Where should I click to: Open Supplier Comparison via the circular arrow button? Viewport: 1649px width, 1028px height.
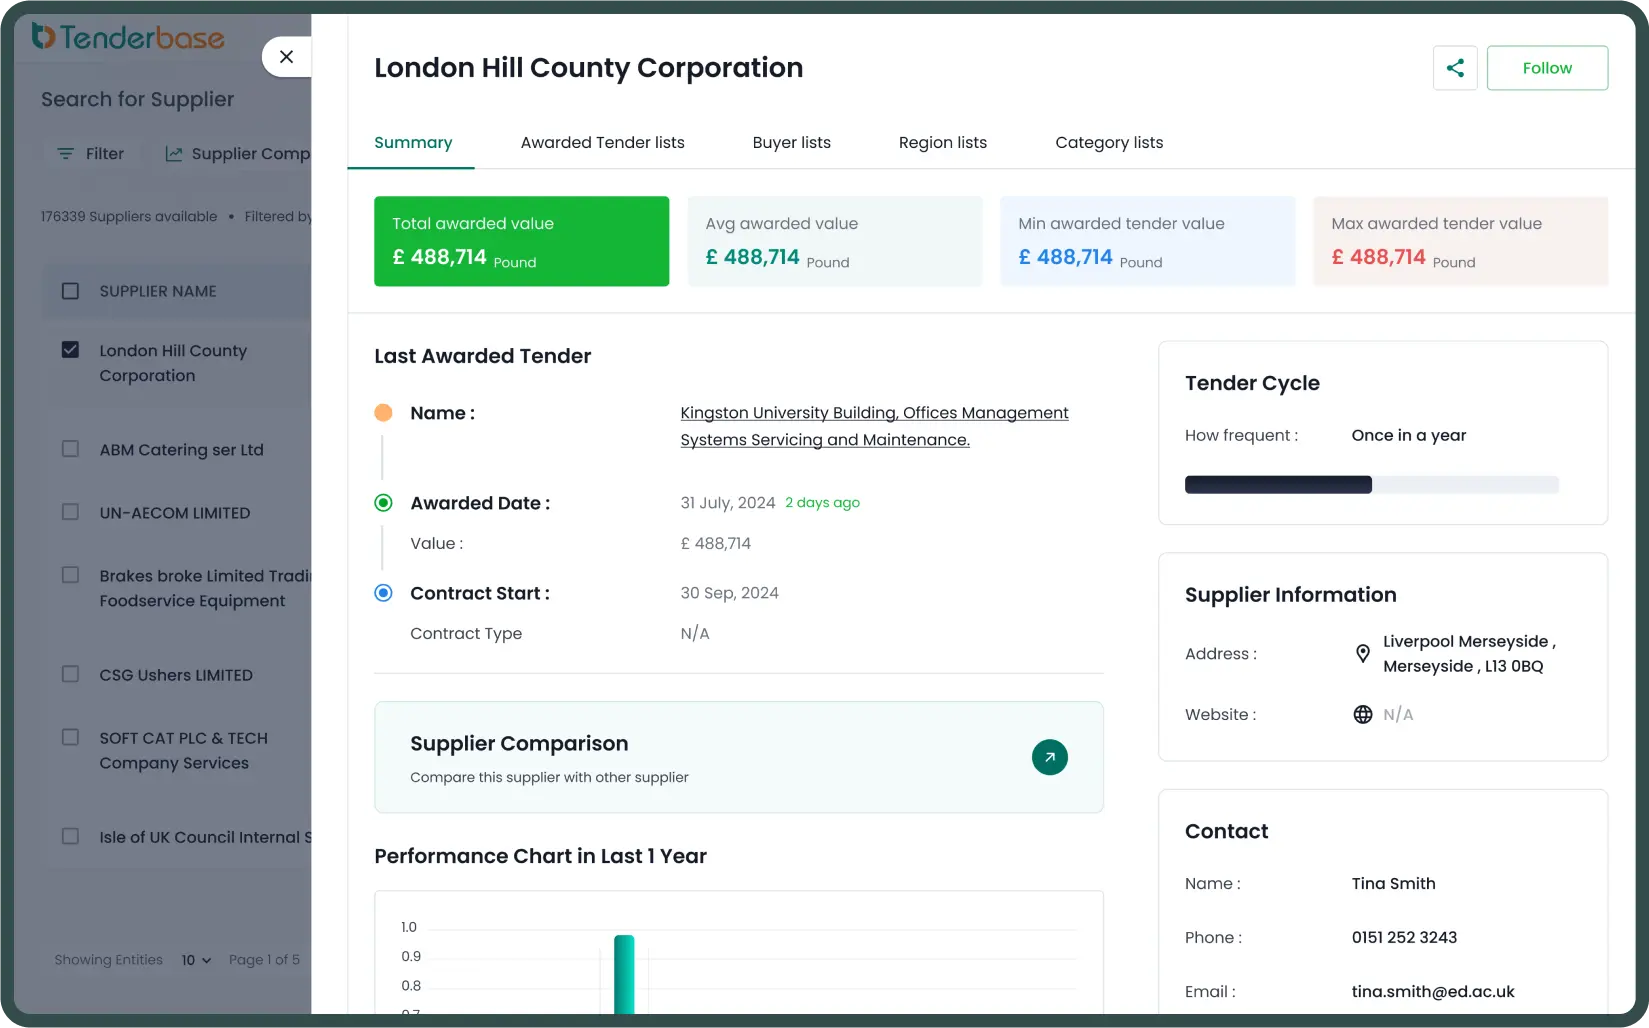pyautogui.click(x=1049, y=757)
